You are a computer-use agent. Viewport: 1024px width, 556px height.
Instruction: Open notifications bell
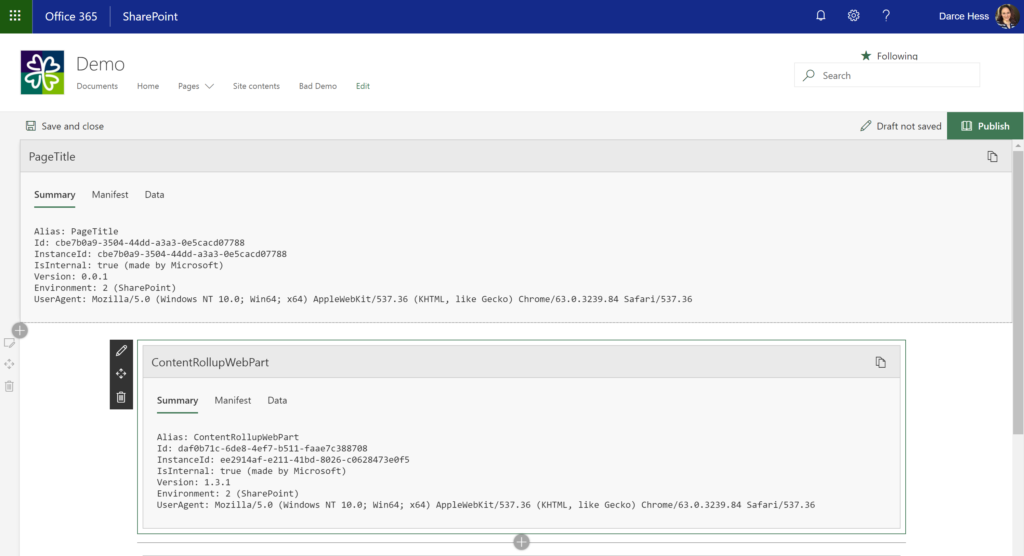(821, 16)
